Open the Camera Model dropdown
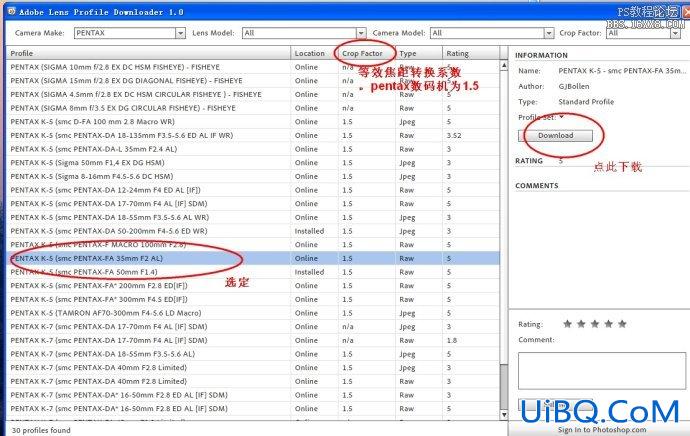Screen dimensions: 690x436 coord(492,33)
